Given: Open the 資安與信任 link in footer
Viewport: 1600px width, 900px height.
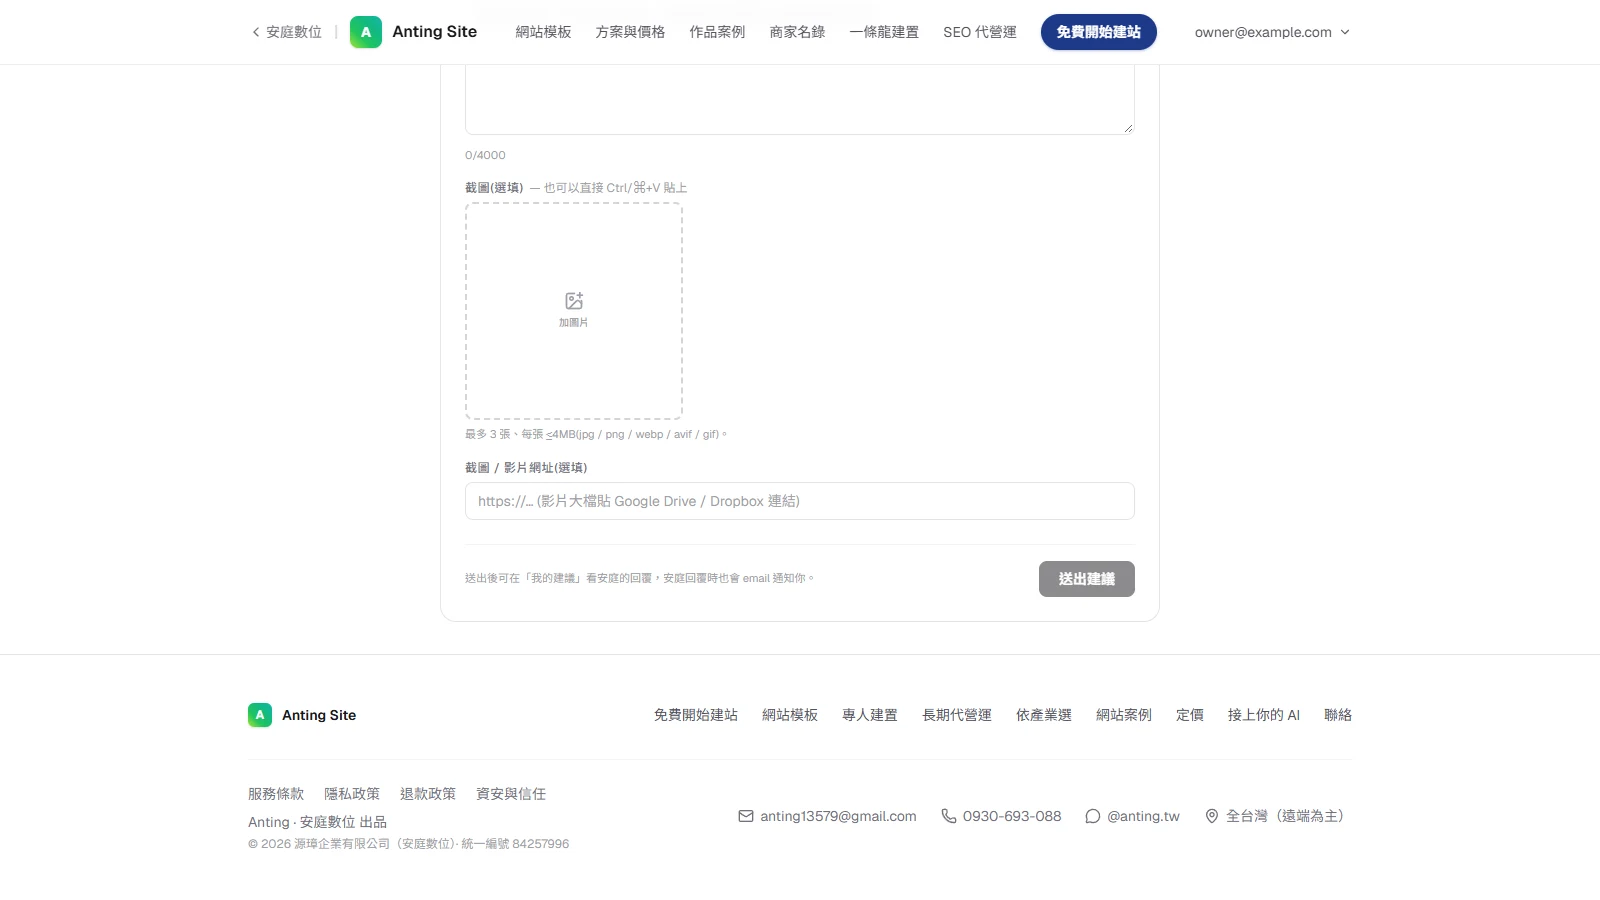Looking at the screenshot, I should coord(511,794).
